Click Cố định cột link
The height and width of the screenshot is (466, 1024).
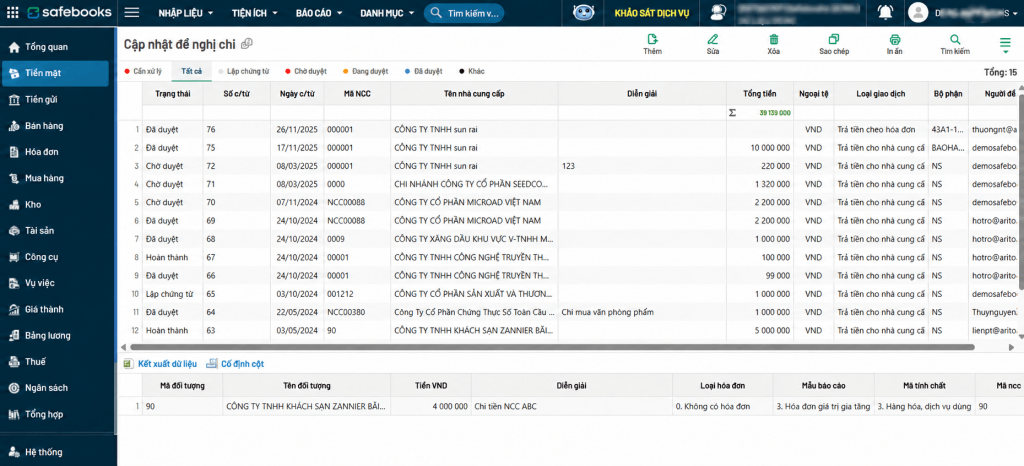236,364
